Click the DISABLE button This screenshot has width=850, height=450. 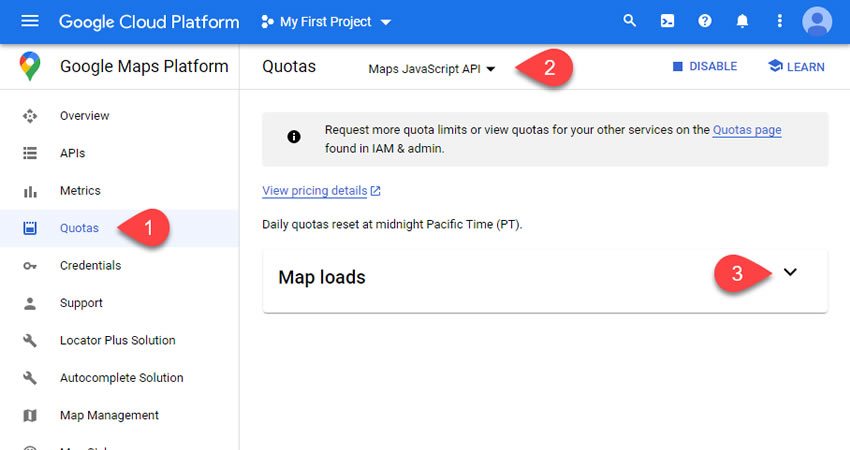pyautogui.click(x=704, y=67)
